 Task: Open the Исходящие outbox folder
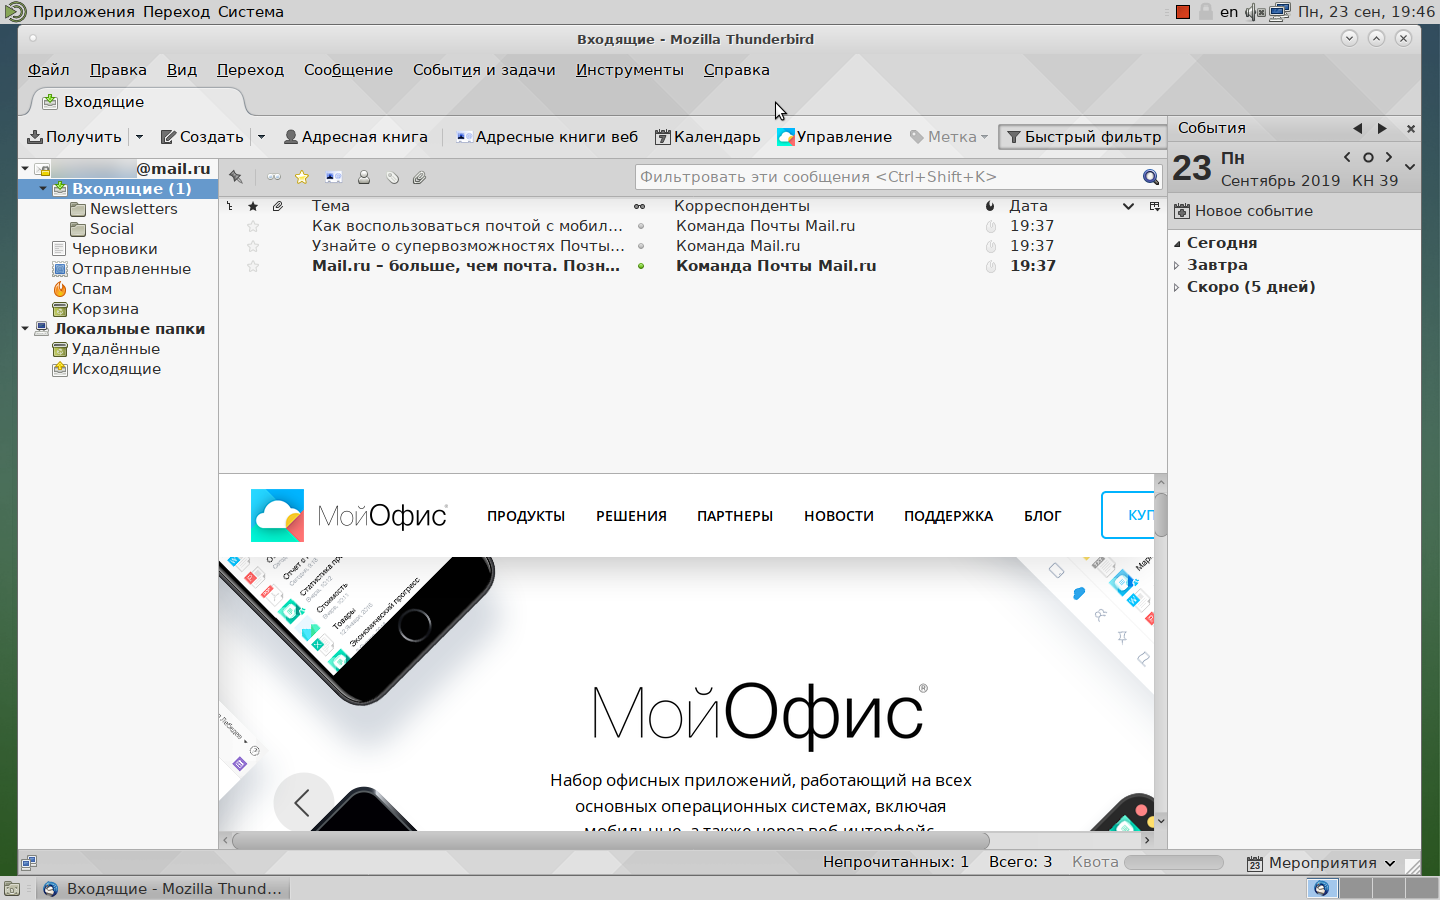pos(116,369)
